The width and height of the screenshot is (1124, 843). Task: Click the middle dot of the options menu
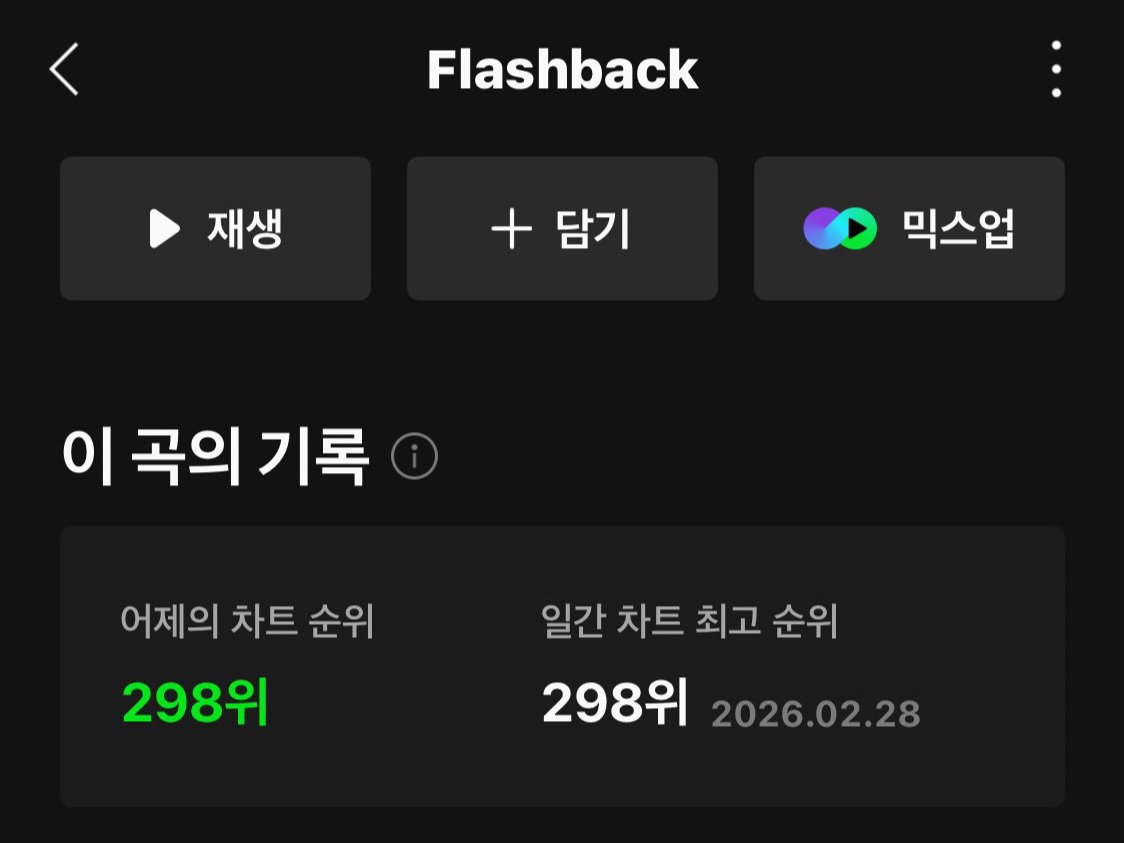1056,69
